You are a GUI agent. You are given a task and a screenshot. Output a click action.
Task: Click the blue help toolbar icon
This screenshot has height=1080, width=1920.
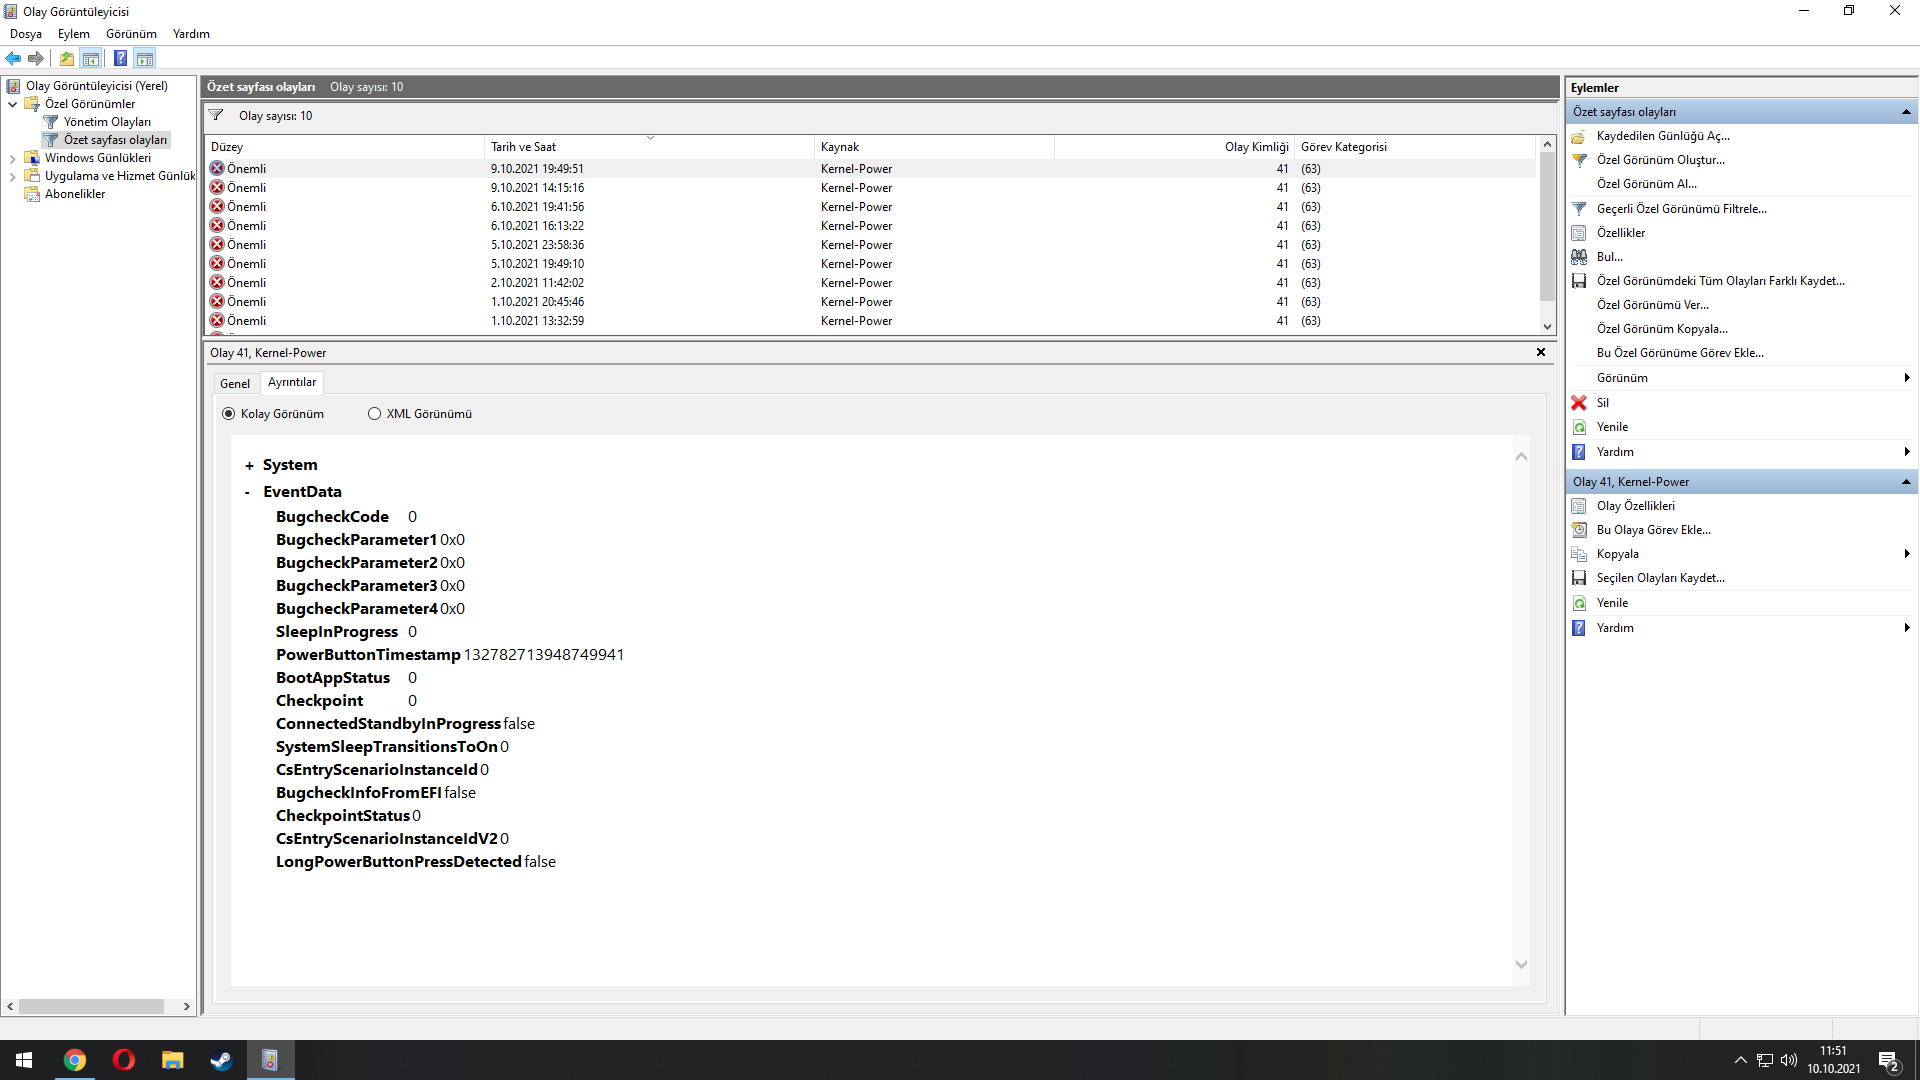120,58
